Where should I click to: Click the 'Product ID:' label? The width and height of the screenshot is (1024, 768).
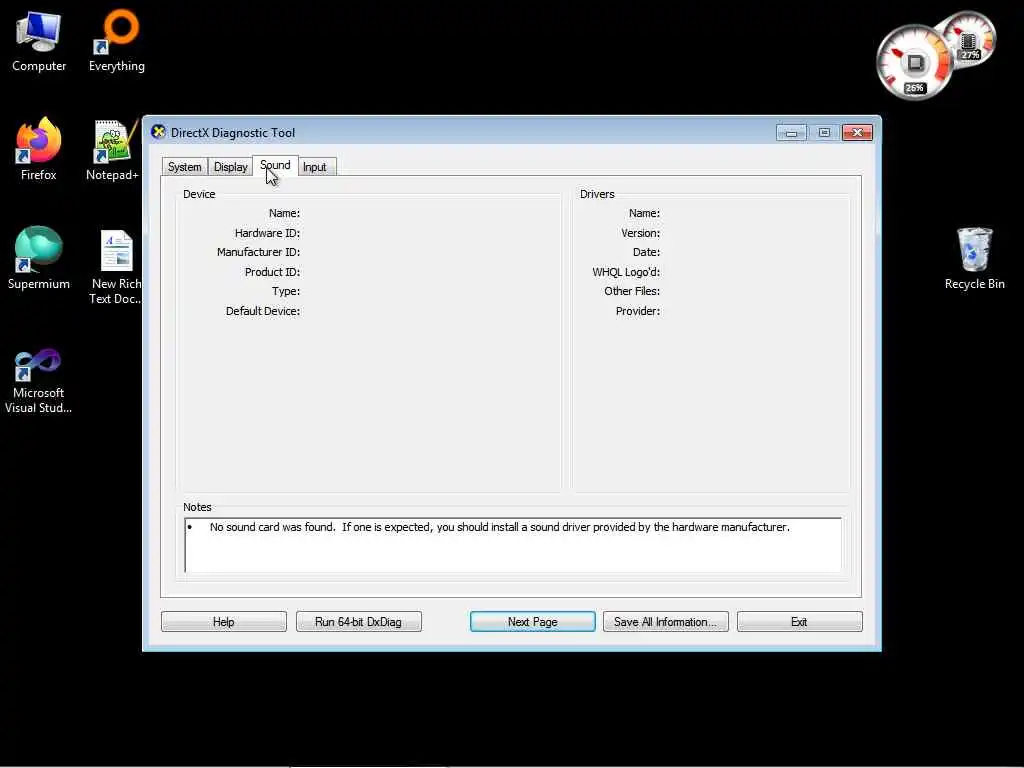[272, 272]
